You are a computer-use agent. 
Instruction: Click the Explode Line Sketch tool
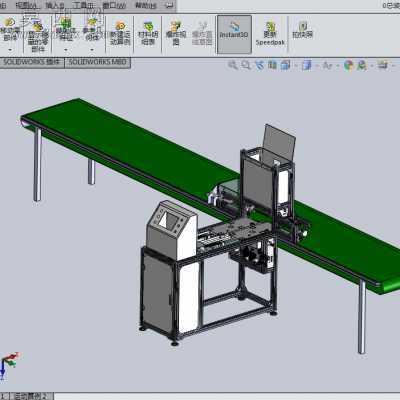coord(202,33)
